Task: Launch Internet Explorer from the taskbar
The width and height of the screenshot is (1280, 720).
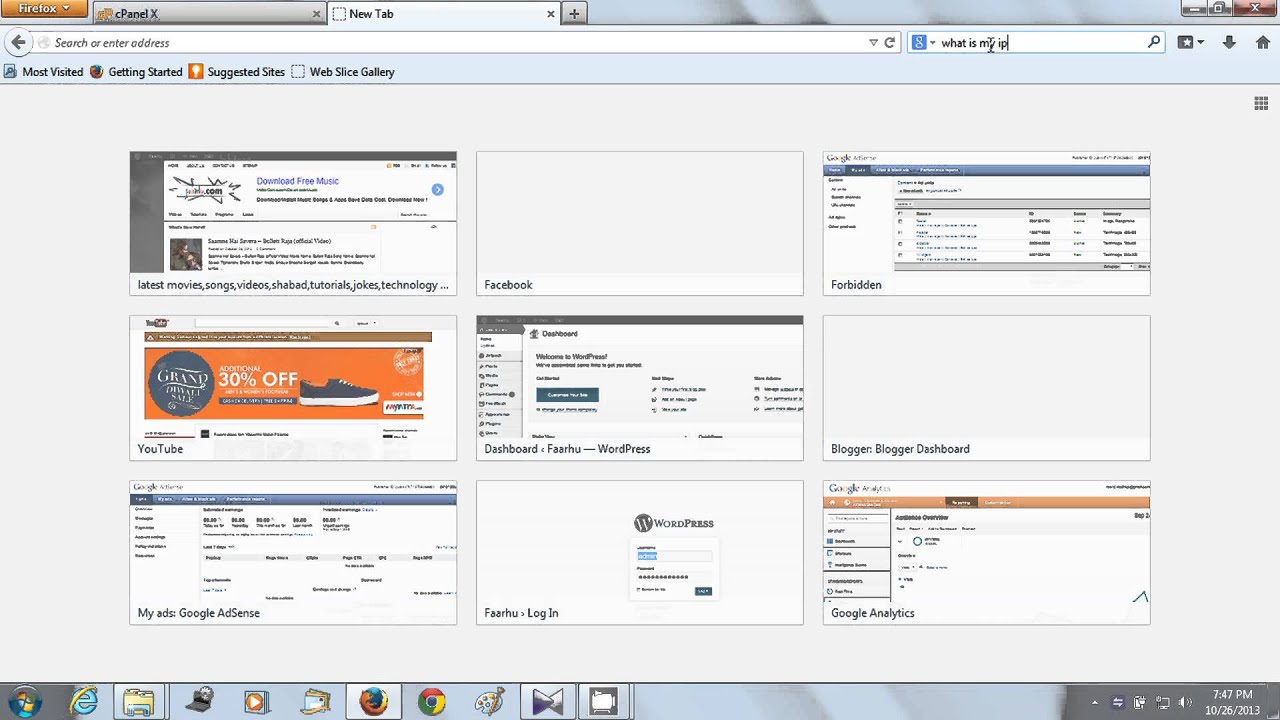Action: coord(83,702)
